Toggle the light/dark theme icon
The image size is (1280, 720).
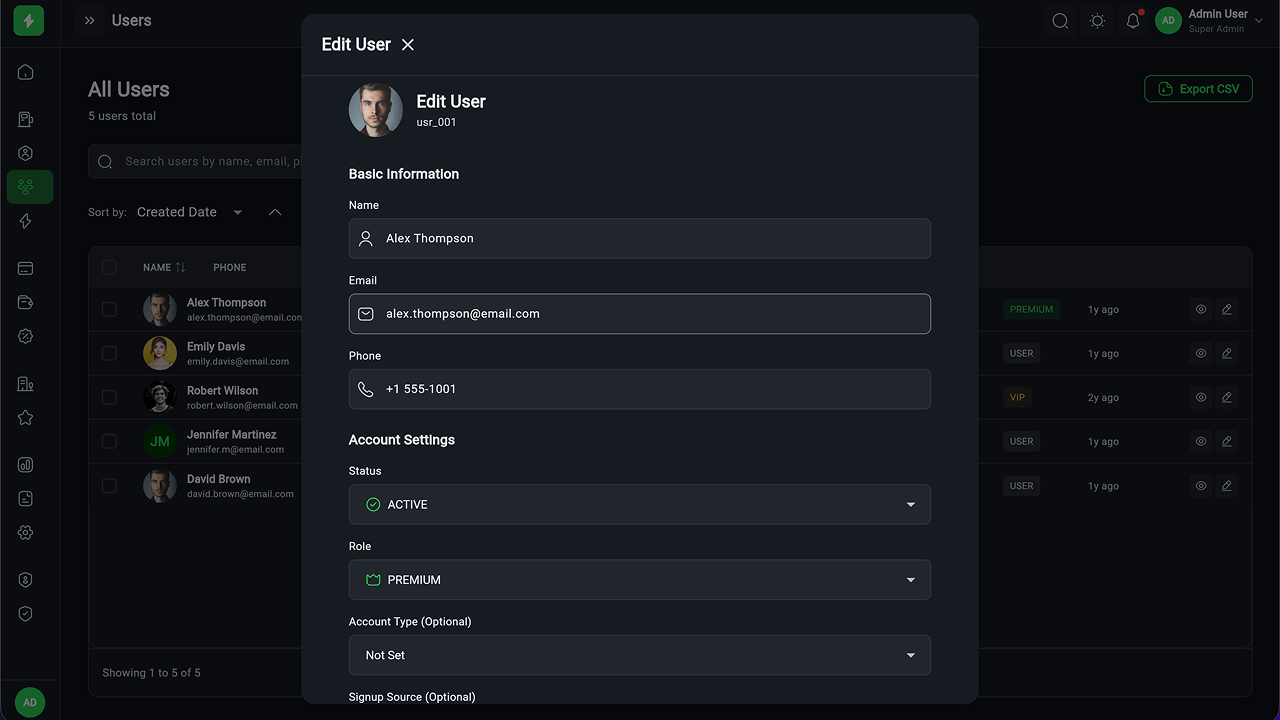tap(1097, 21)
